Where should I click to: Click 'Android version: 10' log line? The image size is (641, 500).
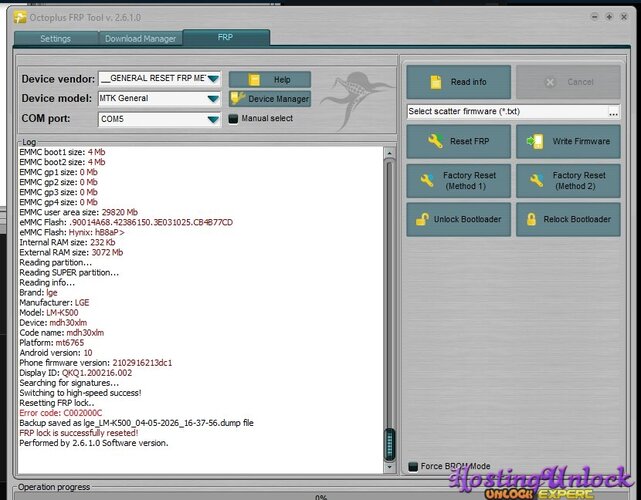[x=56, y=353]
